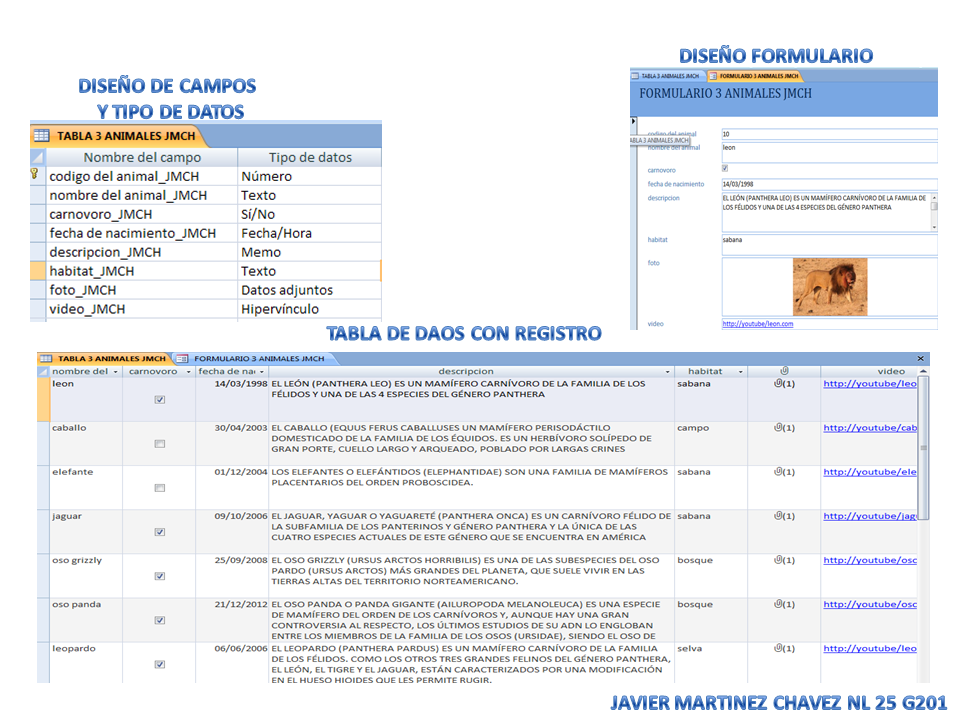
Task: Click the paperclip attachment column header
Action: [784, 371]
